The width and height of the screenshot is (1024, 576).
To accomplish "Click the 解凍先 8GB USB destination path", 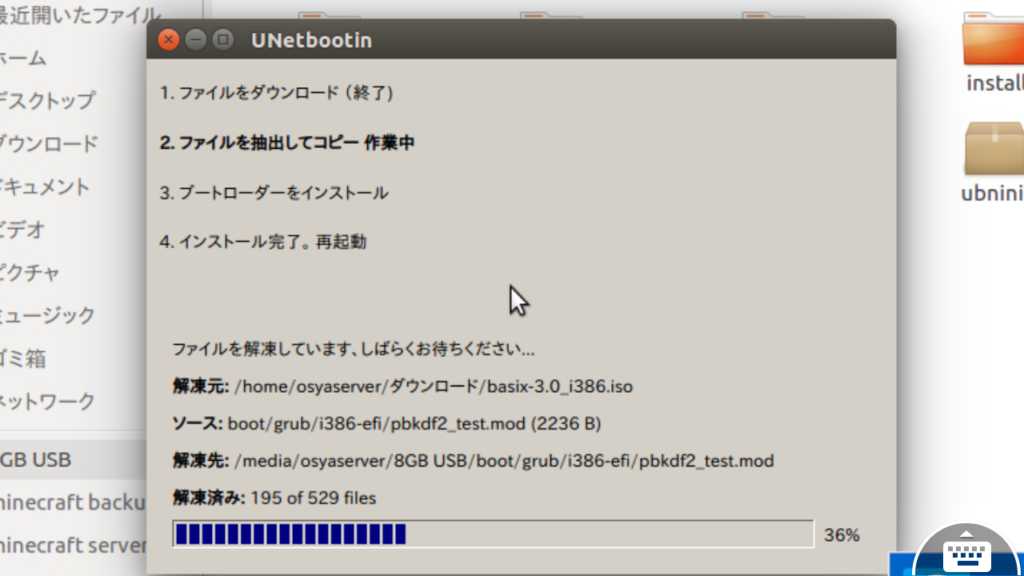I will point(473,460).
